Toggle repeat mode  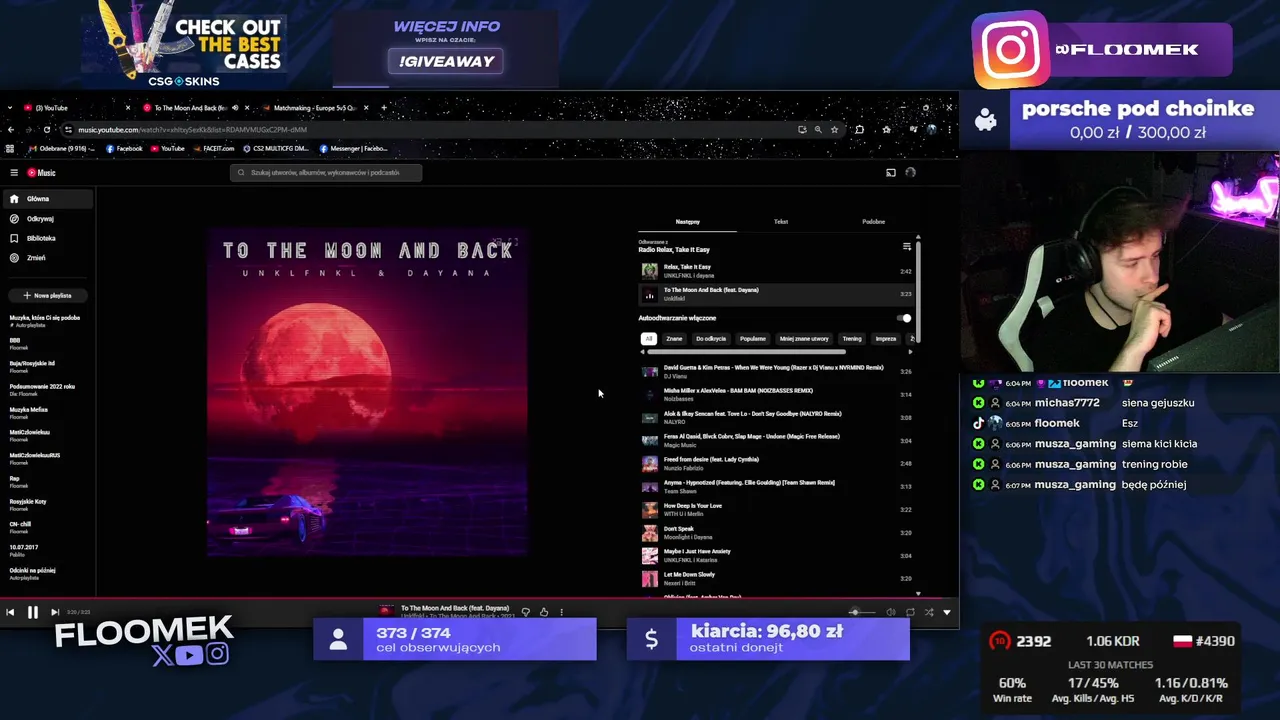pos(910,612)
